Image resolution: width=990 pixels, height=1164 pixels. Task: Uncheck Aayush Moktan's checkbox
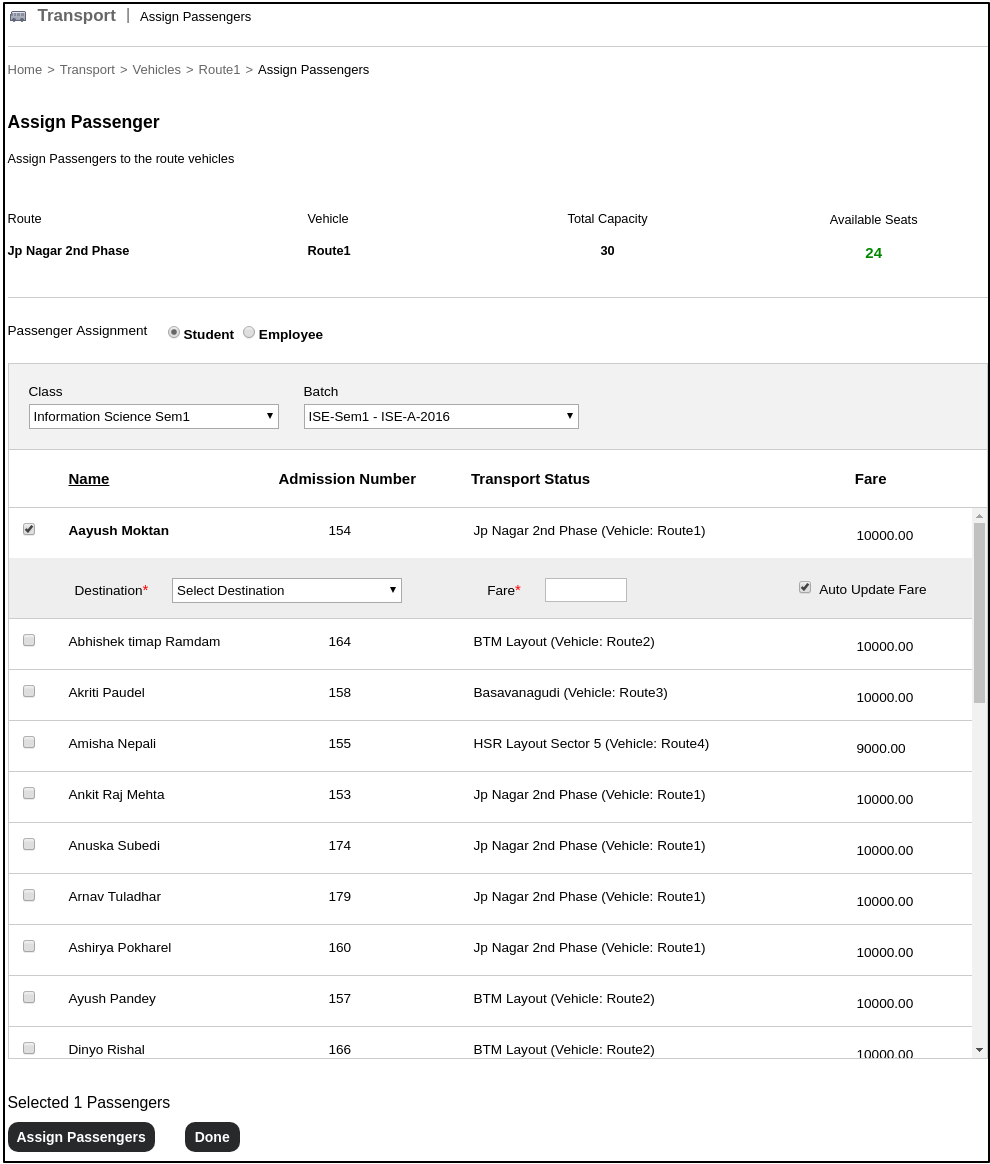pyautogui.click(x=29, y=529)
